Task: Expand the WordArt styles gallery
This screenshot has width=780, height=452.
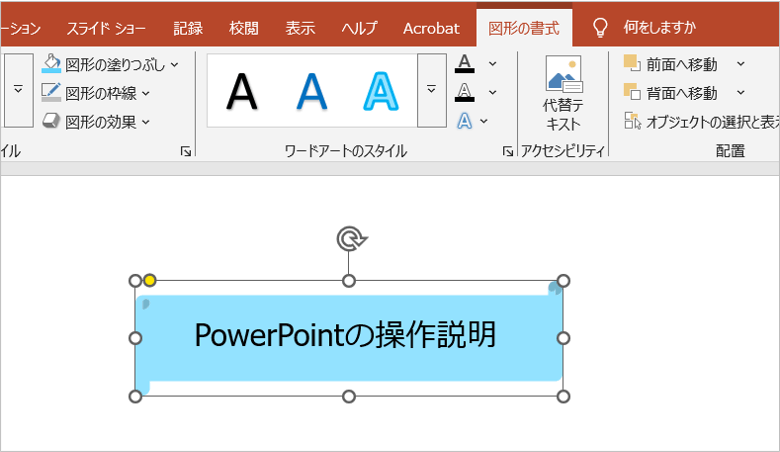Action: (431, 90)
